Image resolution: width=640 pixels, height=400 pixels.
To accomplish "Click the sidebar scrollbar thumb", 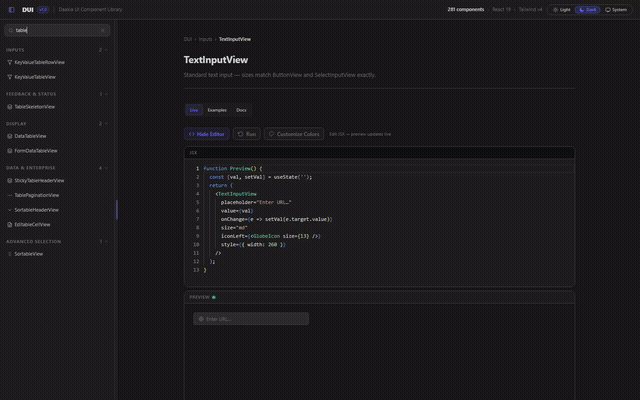I will pos(117,210).
